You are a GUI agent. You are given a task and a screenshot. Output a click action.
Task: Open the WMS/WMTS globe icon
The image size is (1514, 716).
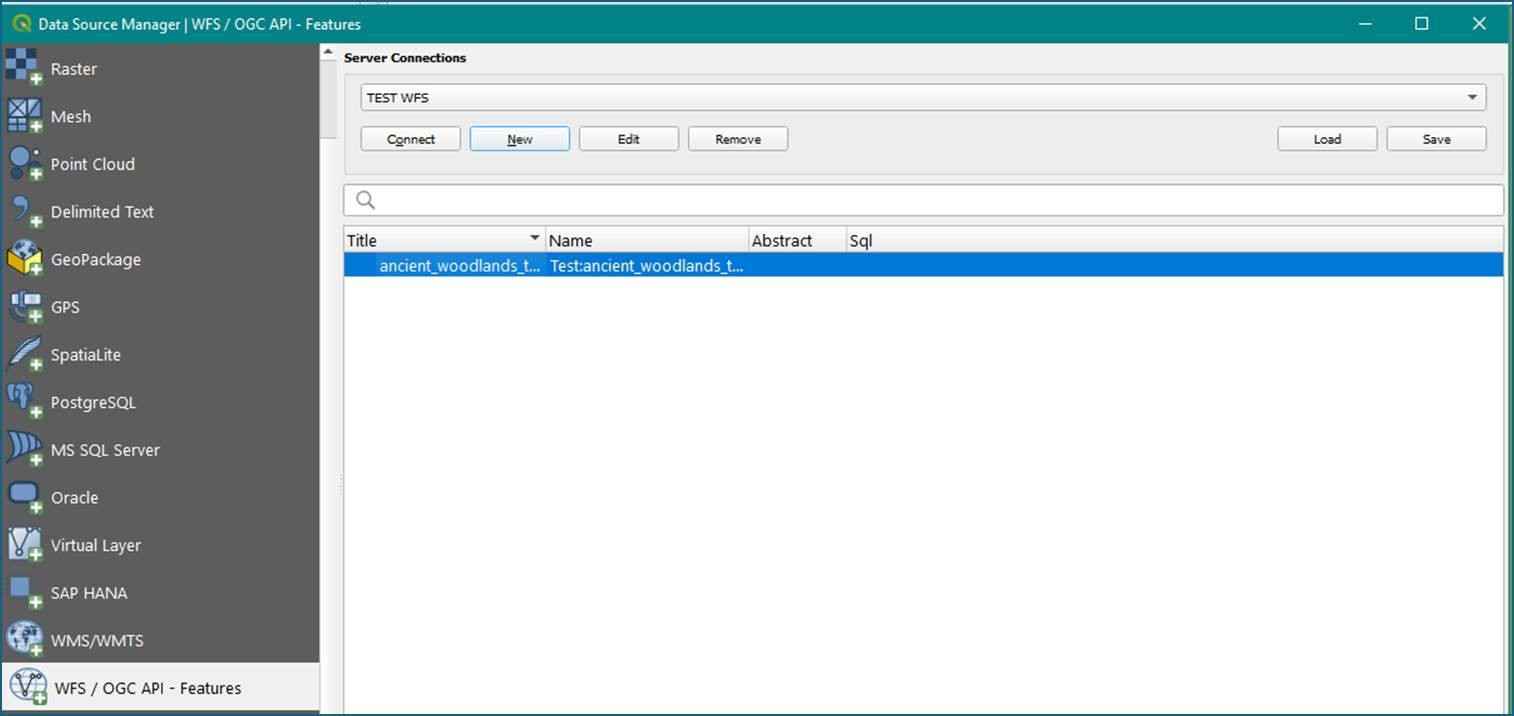[24, 640]
